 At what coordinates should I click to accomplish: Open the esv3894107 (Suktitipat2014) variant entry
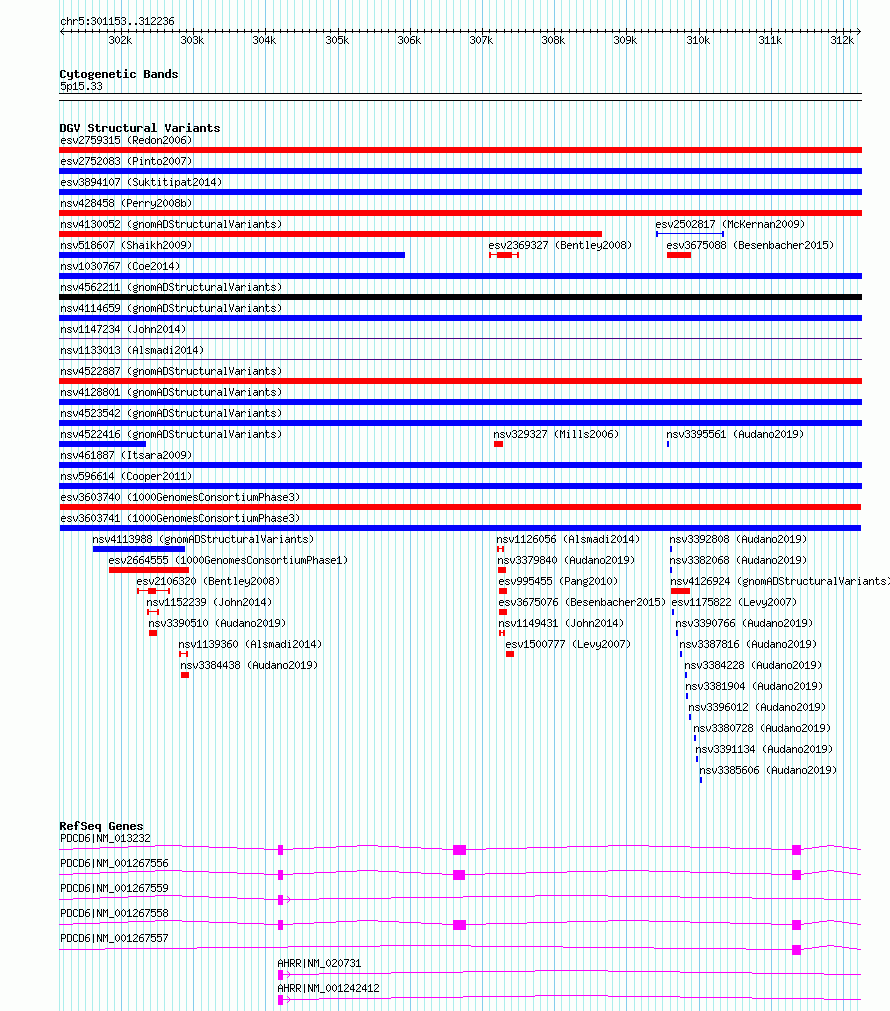pyautogui.click(x=141, y=182)
